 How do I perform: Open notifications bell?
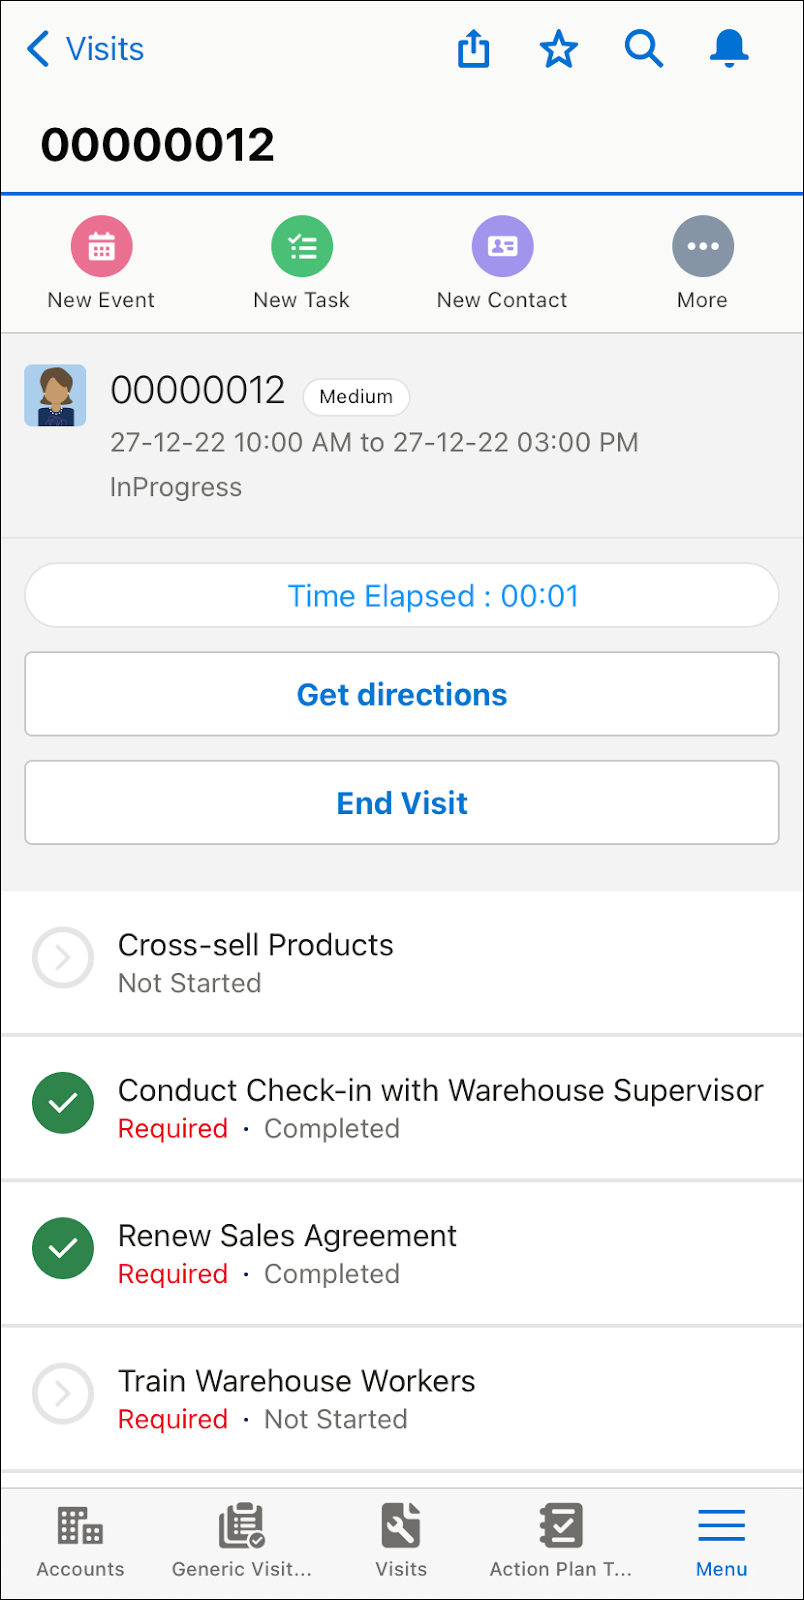point(729,48)
